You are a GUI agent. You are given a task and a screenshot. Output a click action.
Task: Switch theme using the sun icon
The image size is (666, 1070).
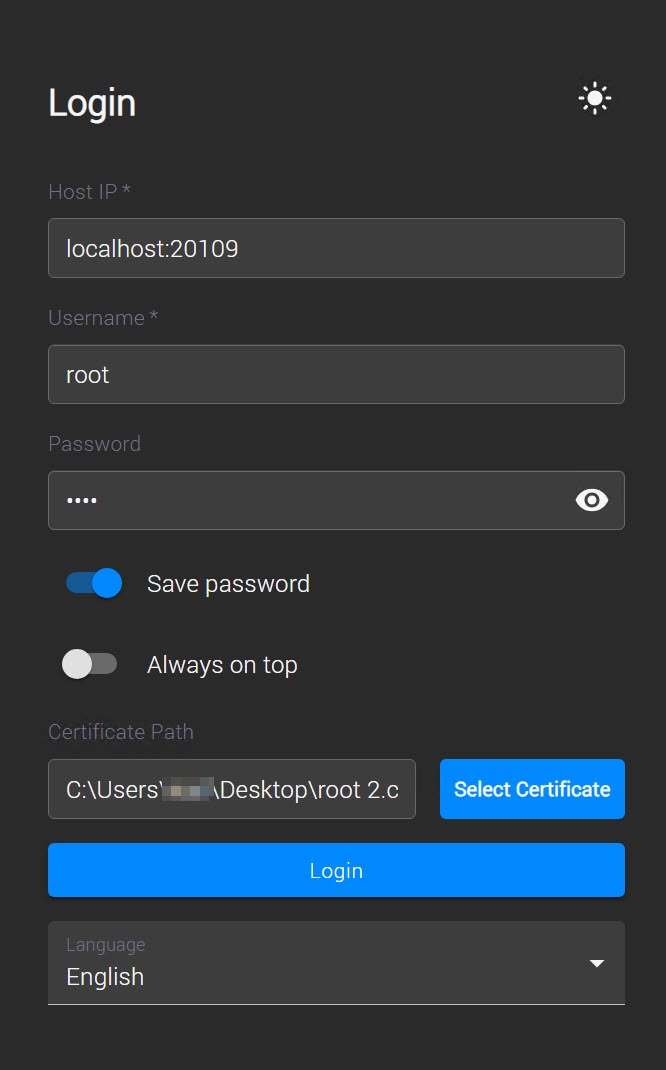(x=594, y=99)
